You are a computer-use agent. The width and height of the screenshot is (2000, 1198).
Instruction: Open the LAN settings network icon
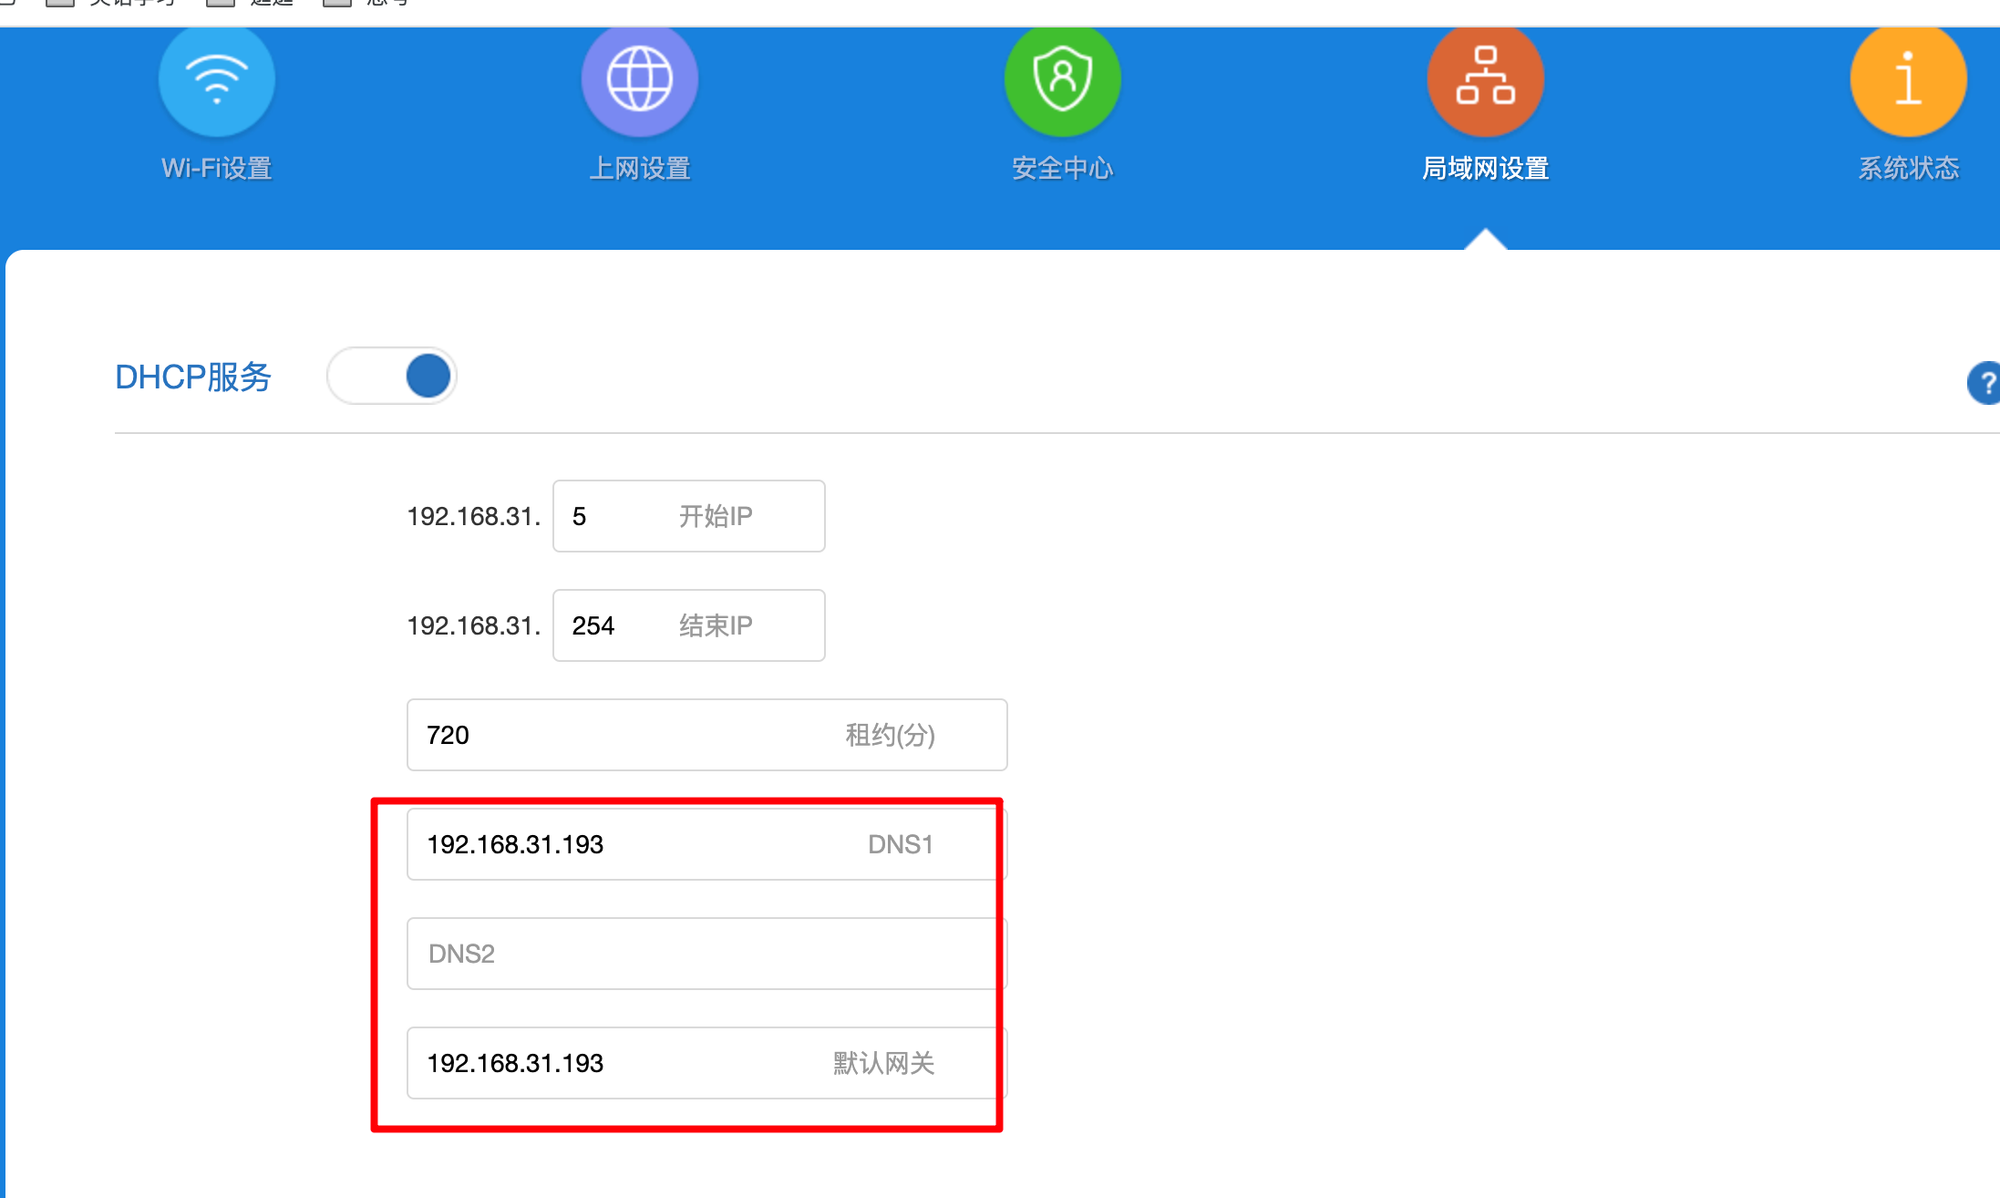pos(1486,81)
